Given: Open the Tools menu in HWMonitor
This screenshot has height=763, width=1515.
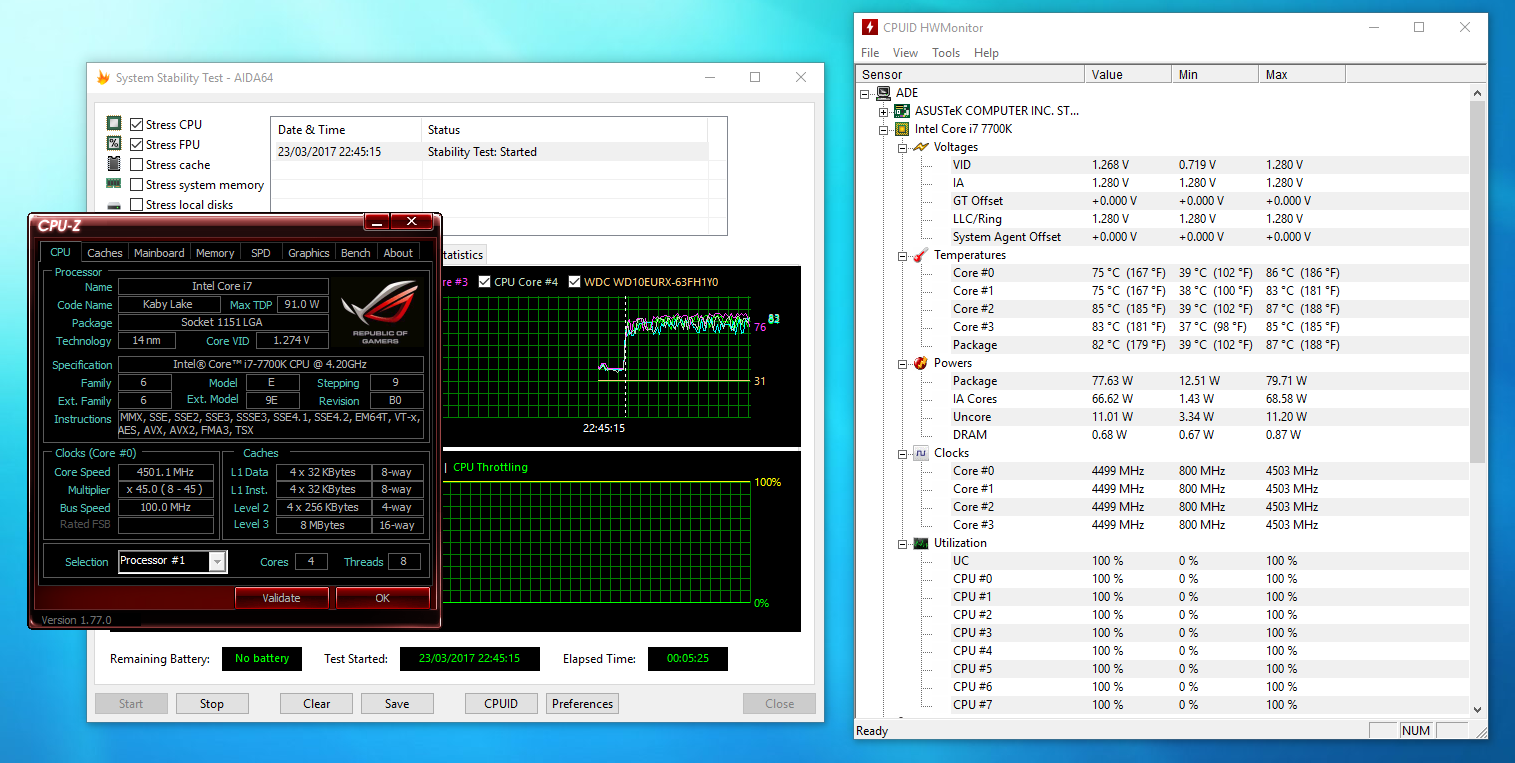Looking at the screenshot, I should pos(946,53).
